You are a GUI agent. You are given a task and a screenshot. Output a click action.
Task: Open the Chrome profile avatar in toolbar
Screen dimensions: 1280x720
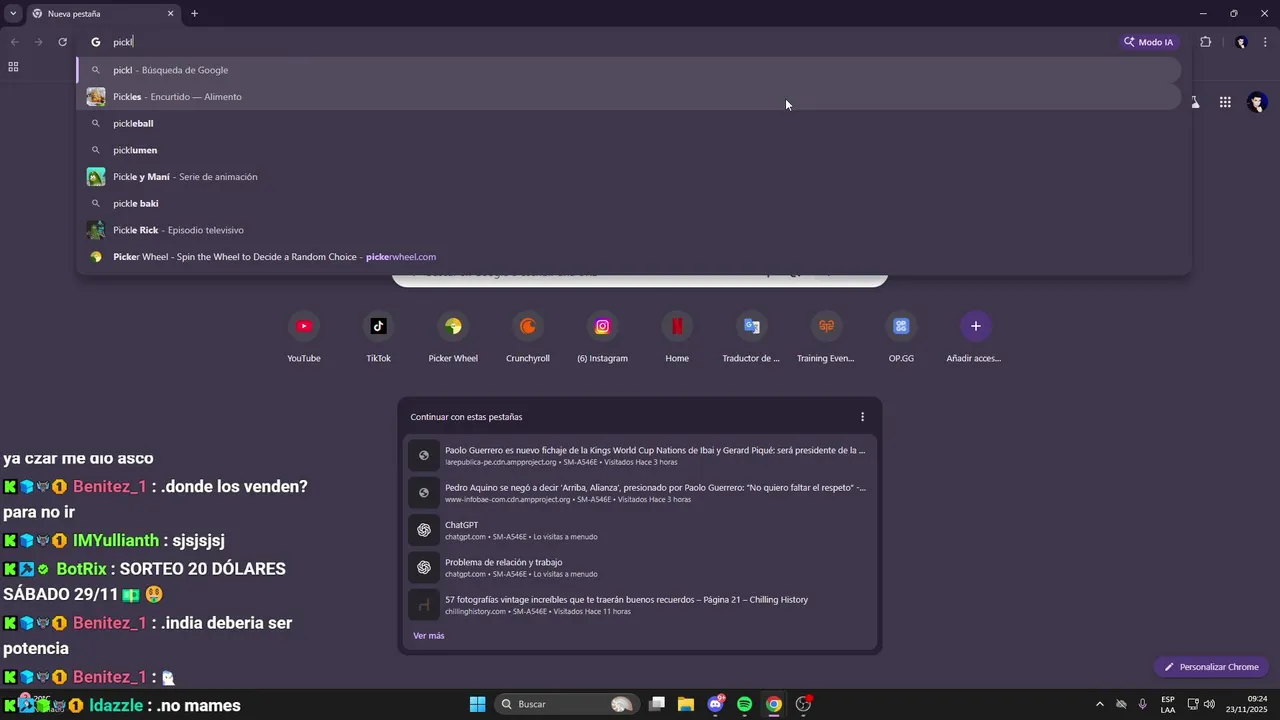pos(1241,42)
